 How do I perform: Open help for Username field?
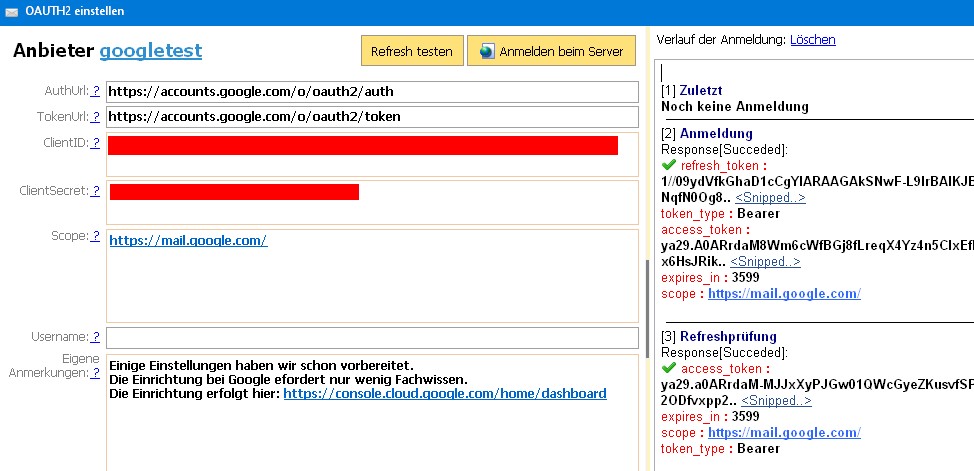click(x=96, y=337)
